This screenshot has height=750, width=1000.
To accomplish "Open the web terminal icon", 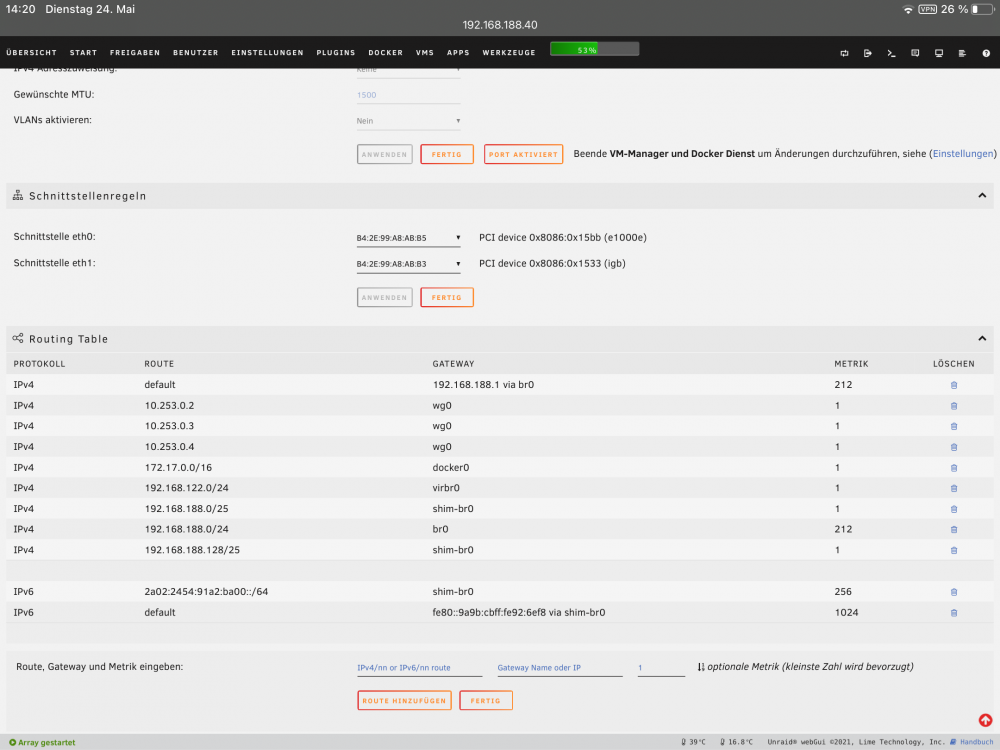I will (x=891, y=54).
